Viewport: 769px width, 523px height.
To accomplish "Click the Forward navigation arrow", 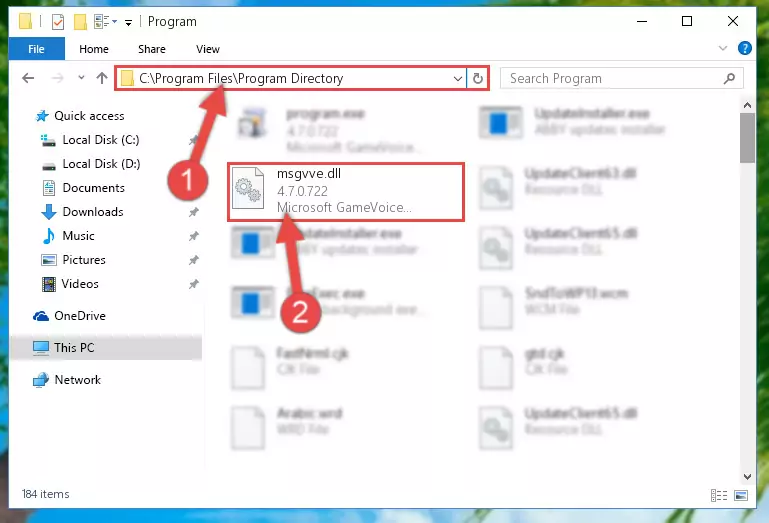I will (x=58, y=78).
